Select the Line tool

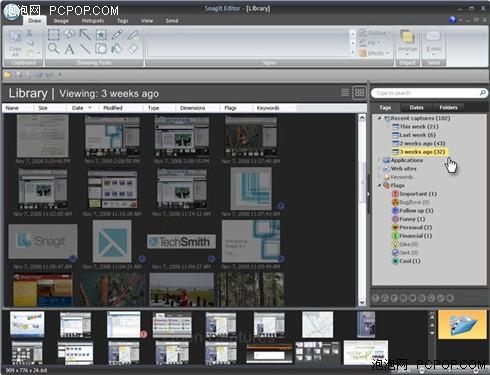point(85,49)
